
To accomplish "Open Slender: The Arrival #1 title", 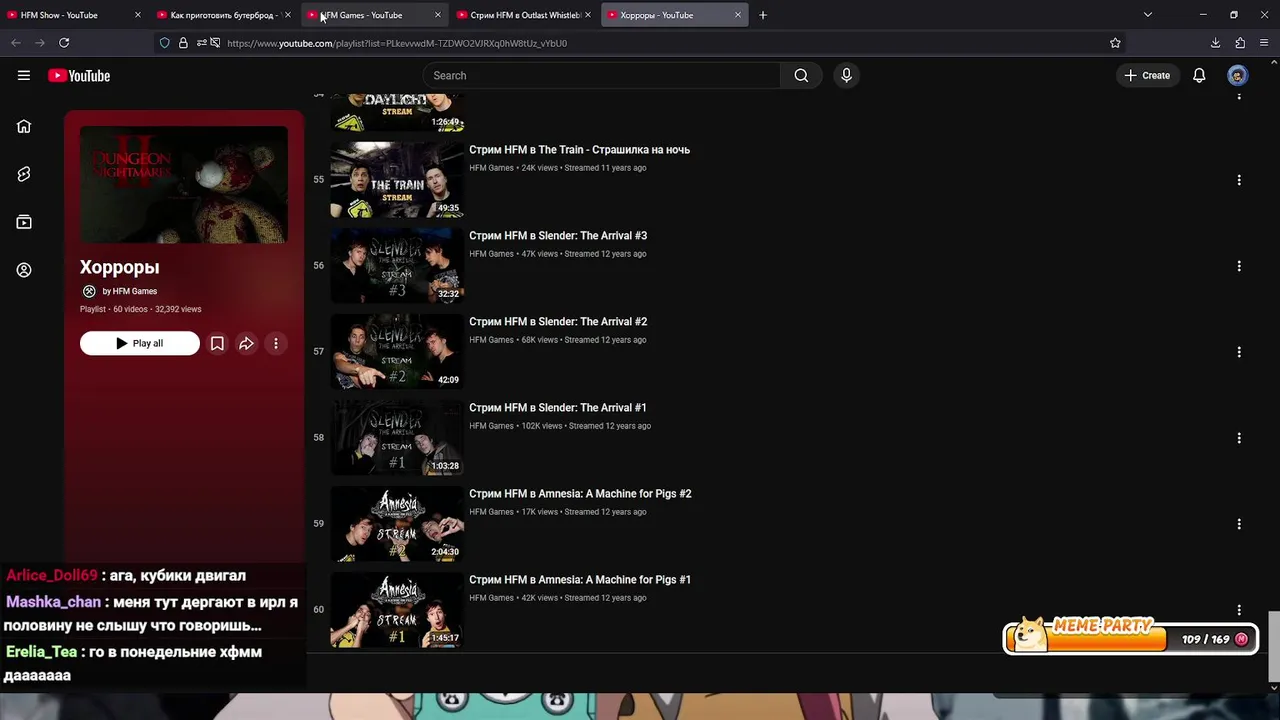I will (x=558, y=408).
